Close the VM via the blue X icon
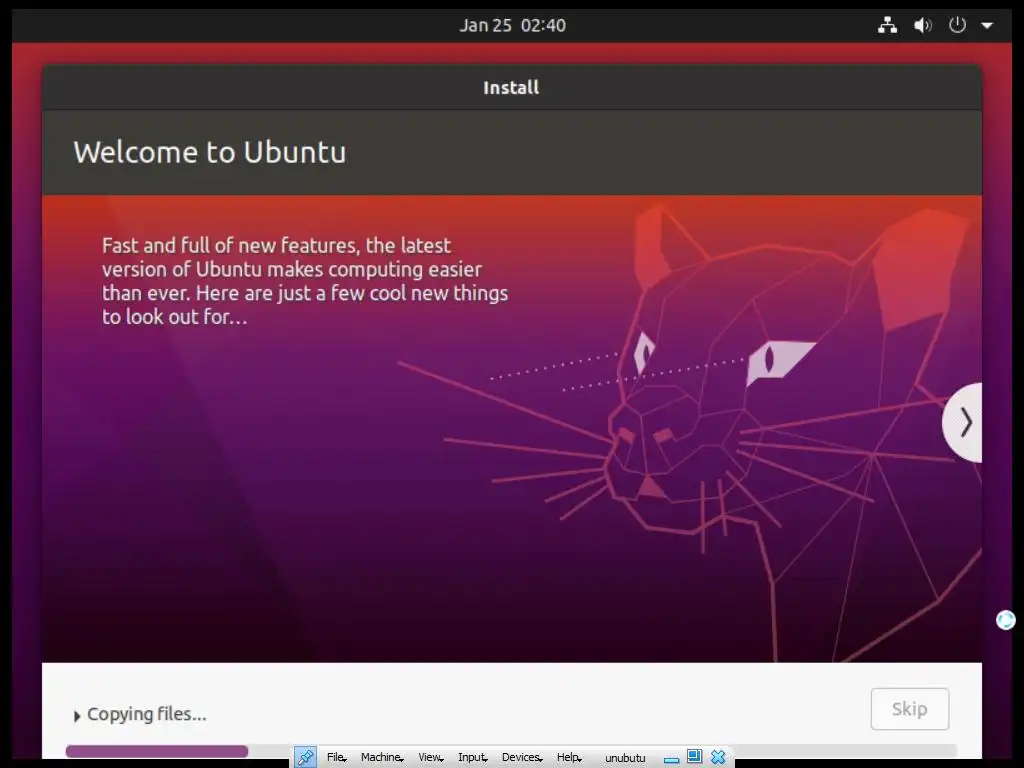1024x768 pixels. pyautogui.click(x=718, y=757)
